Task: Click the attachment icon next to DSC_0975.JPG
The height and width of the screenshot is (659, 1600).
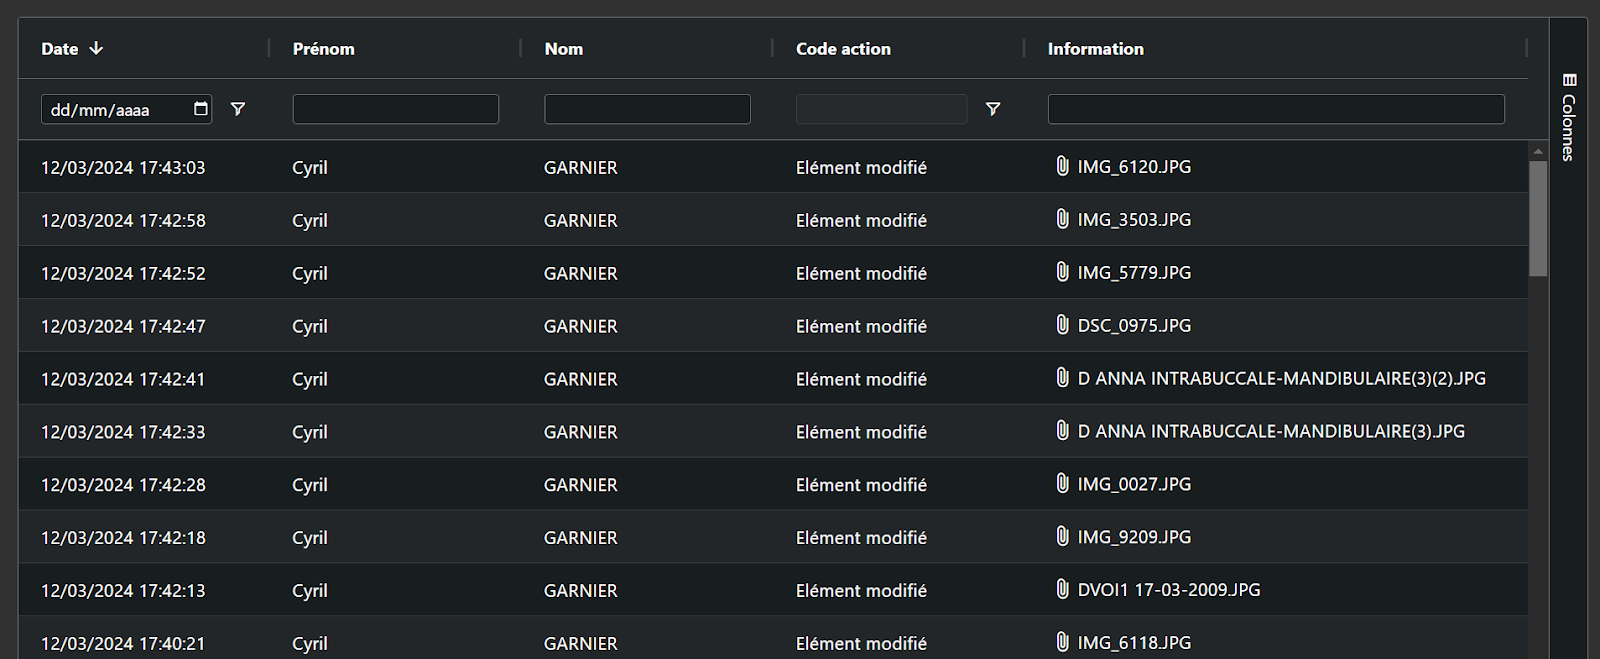Action: click(1062, 325)
